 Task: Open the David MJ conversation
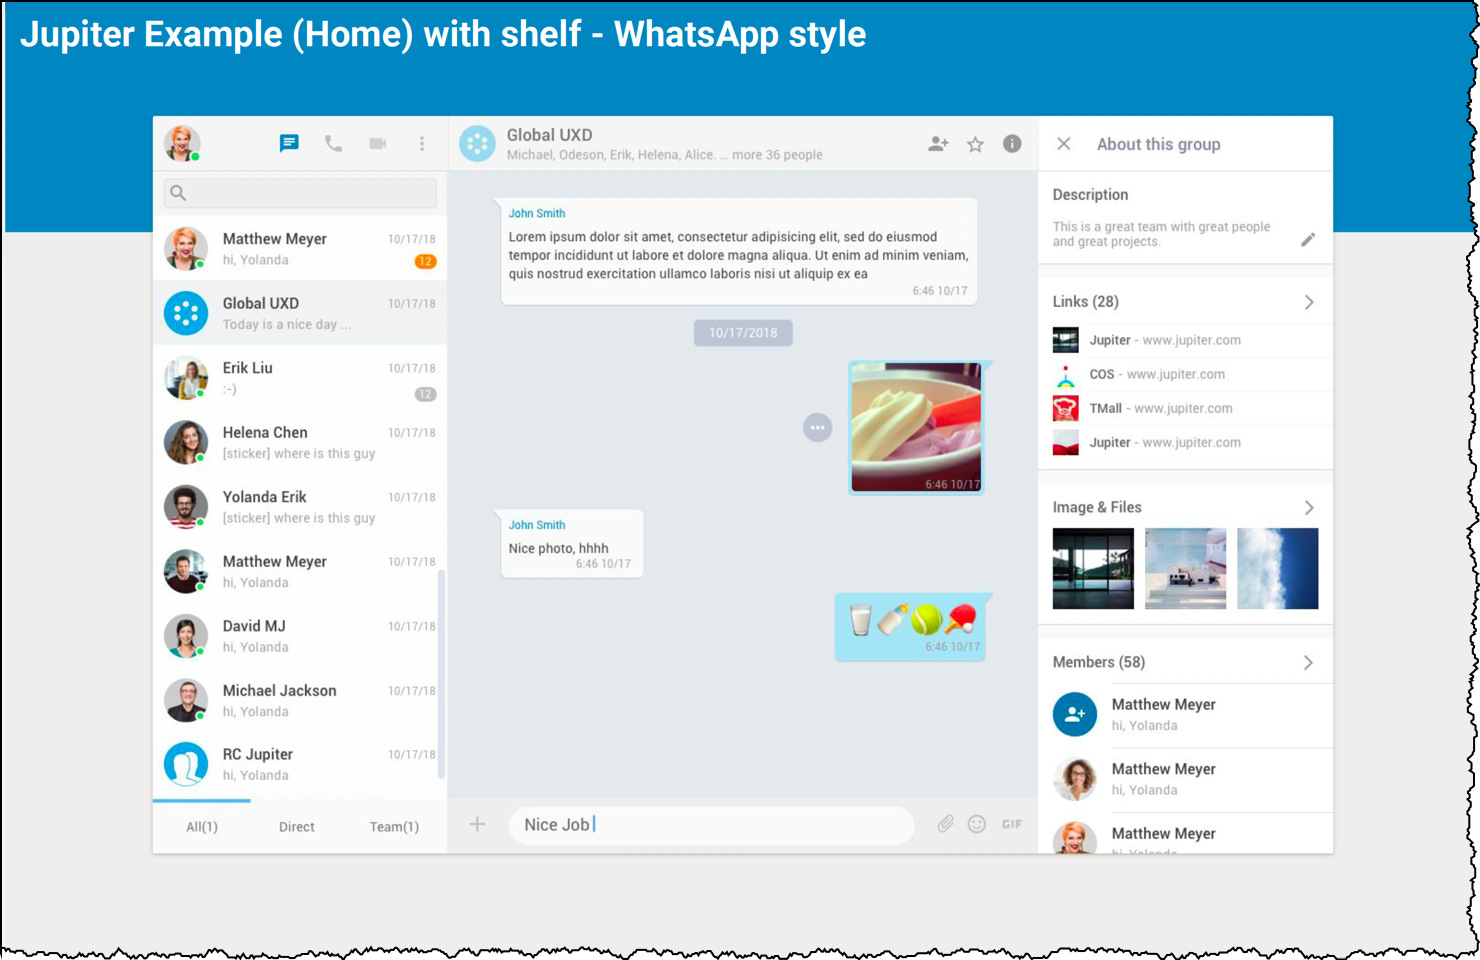coord(300,636)
